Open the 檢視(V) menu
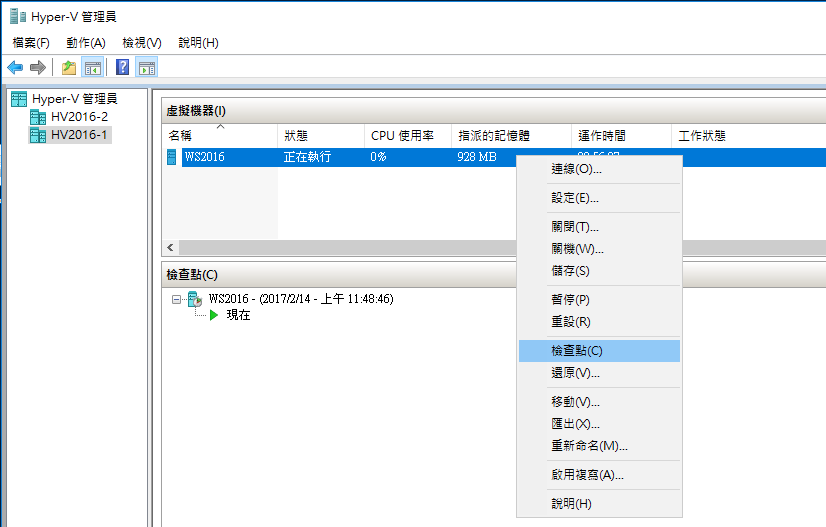 point(142,43)
